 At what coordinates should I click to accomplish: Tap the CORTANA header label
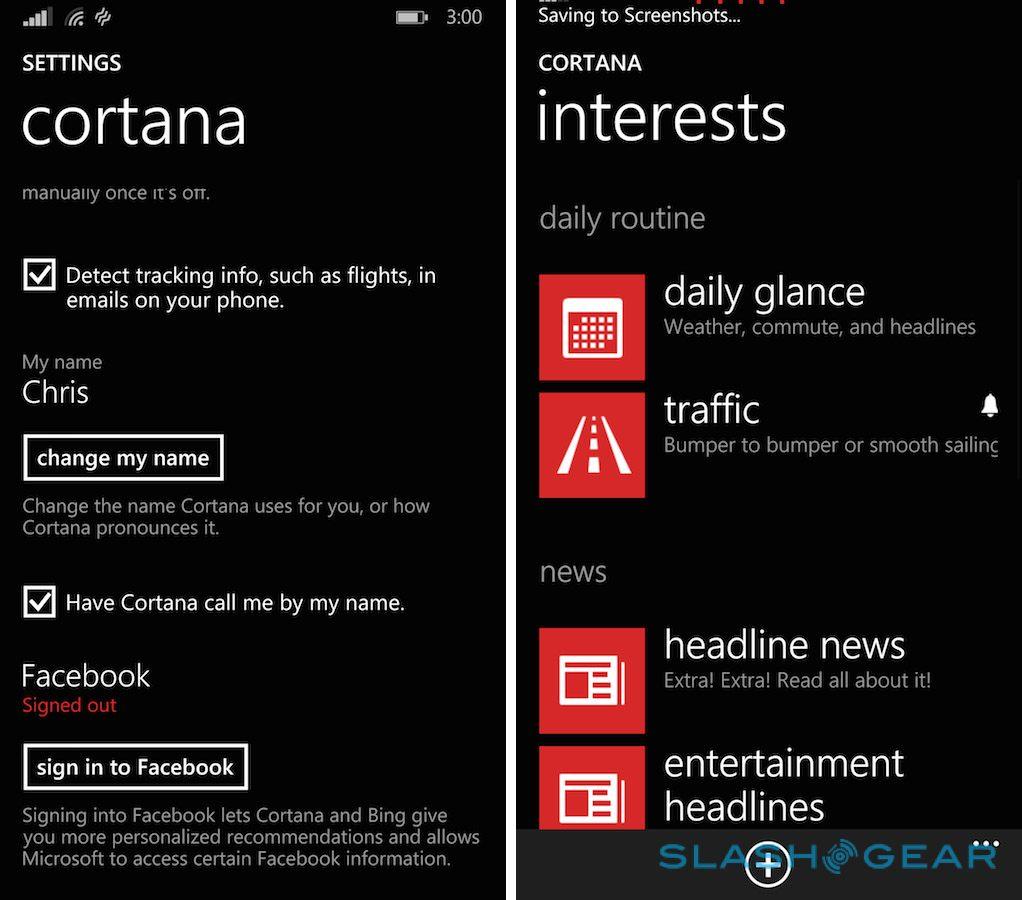pyautogui.click(x=590, y=63)
